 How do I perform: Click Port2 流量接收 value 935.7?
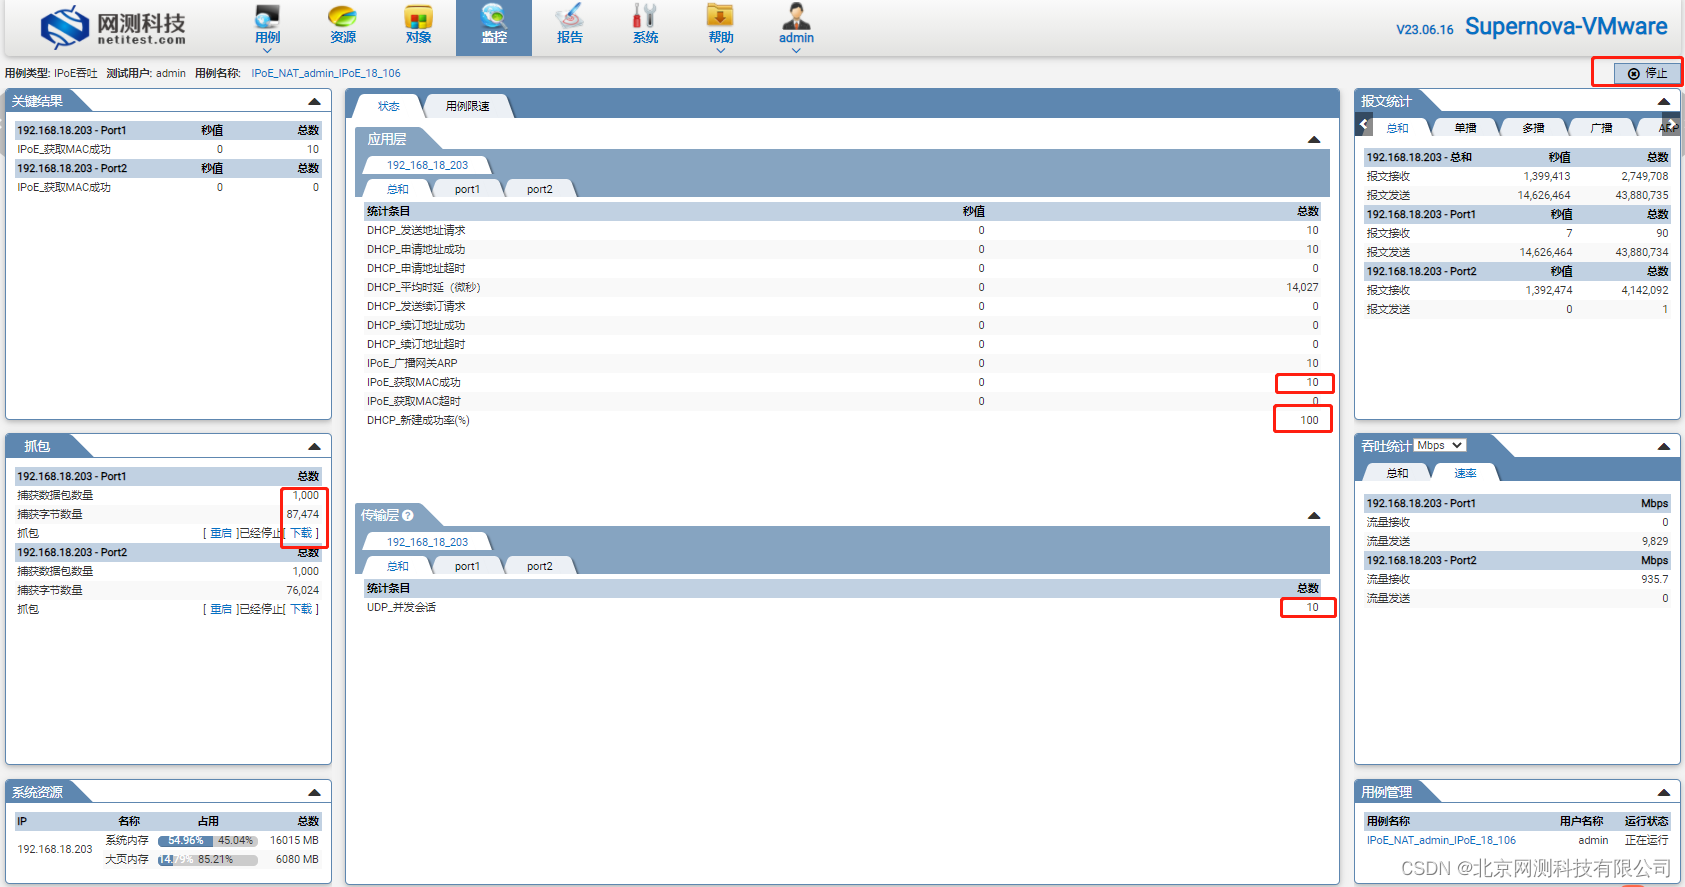pos(1655,579)
